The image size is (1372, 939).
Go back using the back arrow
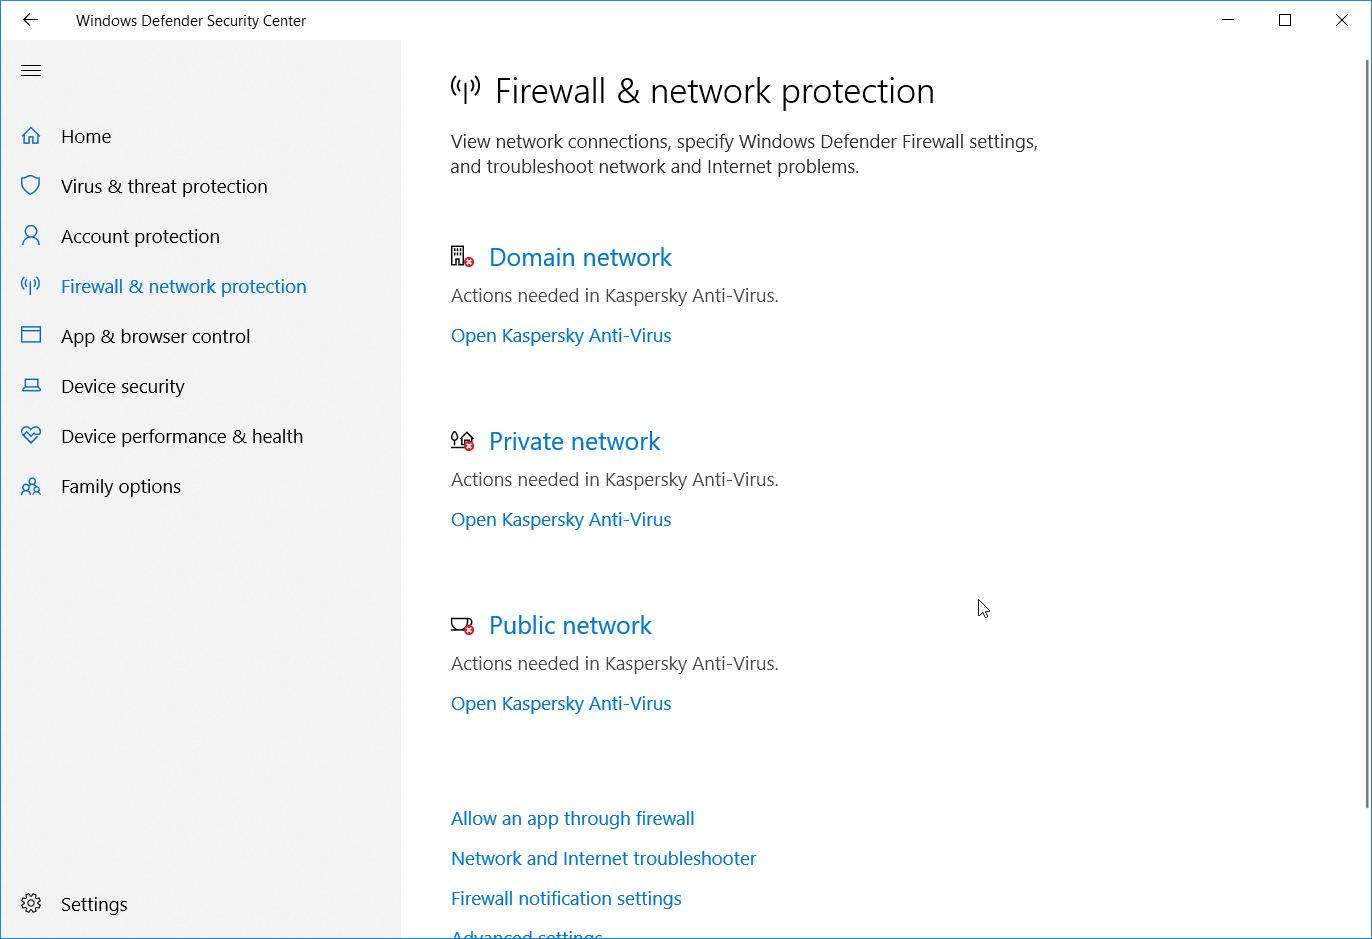tap(30, 20)
